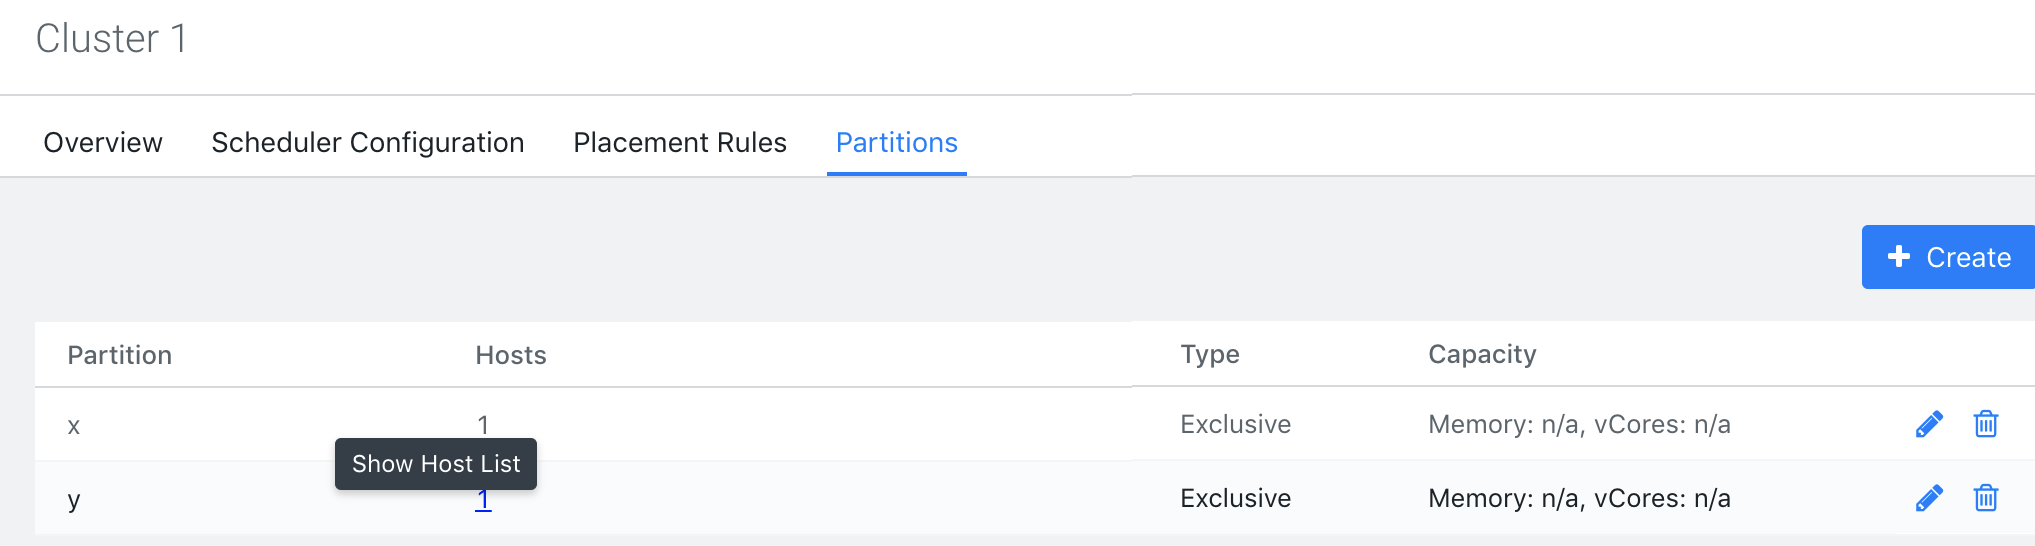Click the Partition column header
Screen dimensions: 2035x546
[x=120, y=355]
